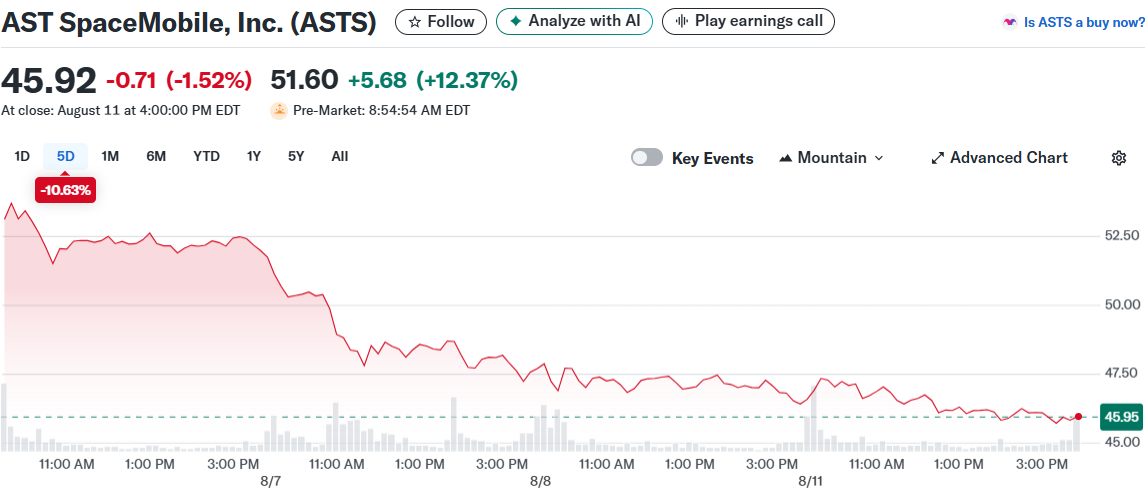Click the 8/8 date label on x-axis
1146x491 pixels.
tap(540, 482)
